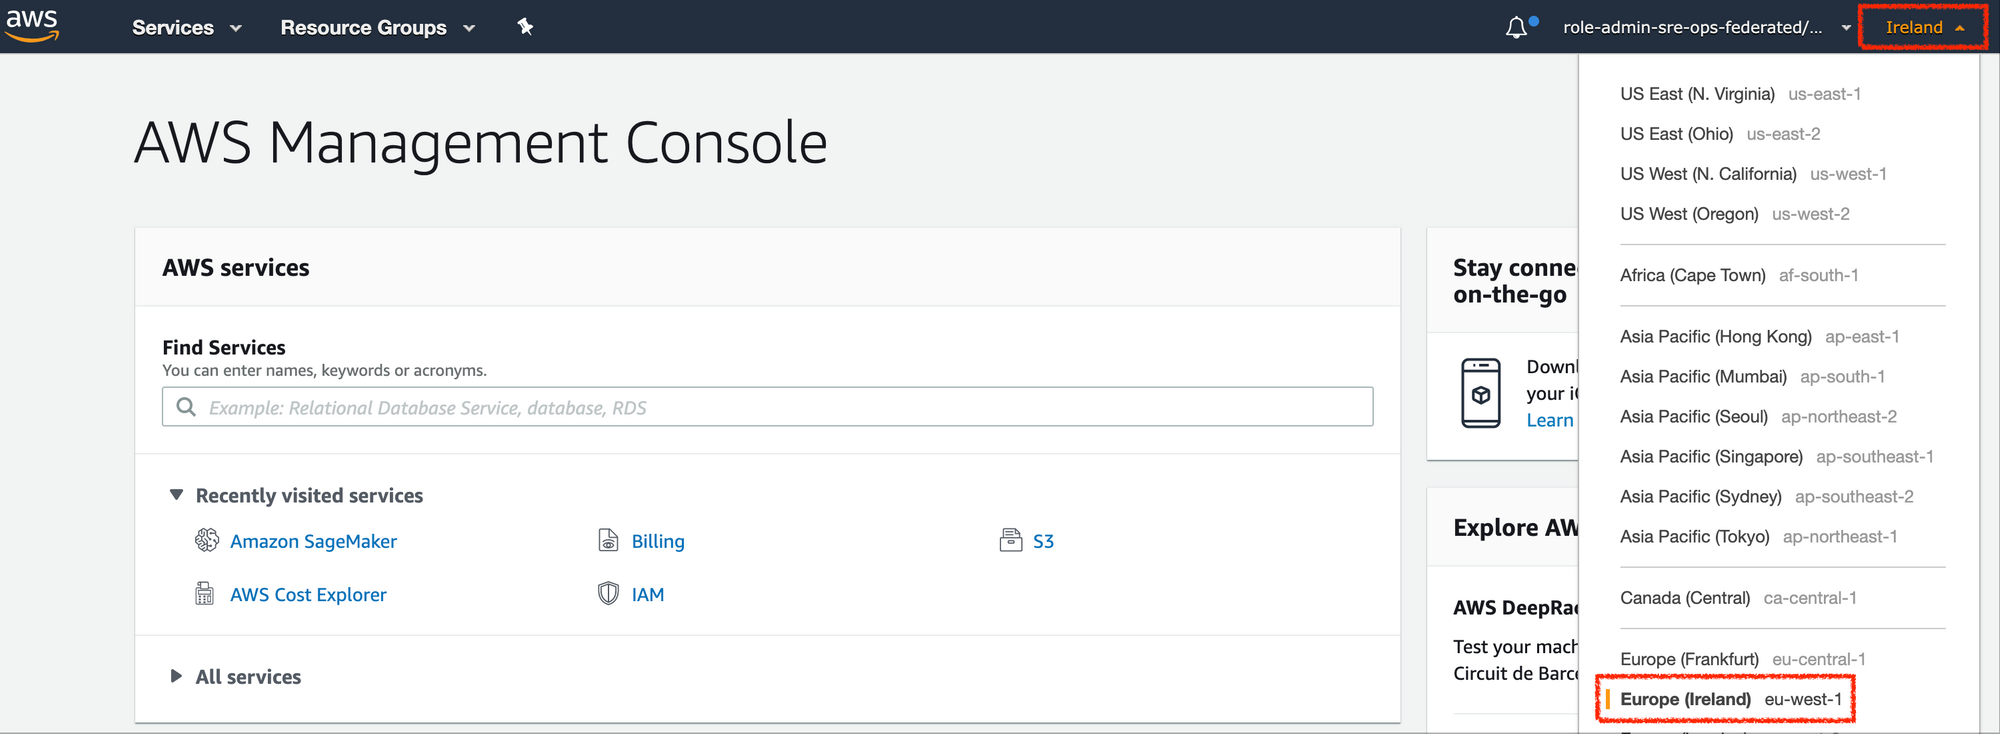
Task: Click the mobile phone app icon
Action: [x=1480, y=394]
